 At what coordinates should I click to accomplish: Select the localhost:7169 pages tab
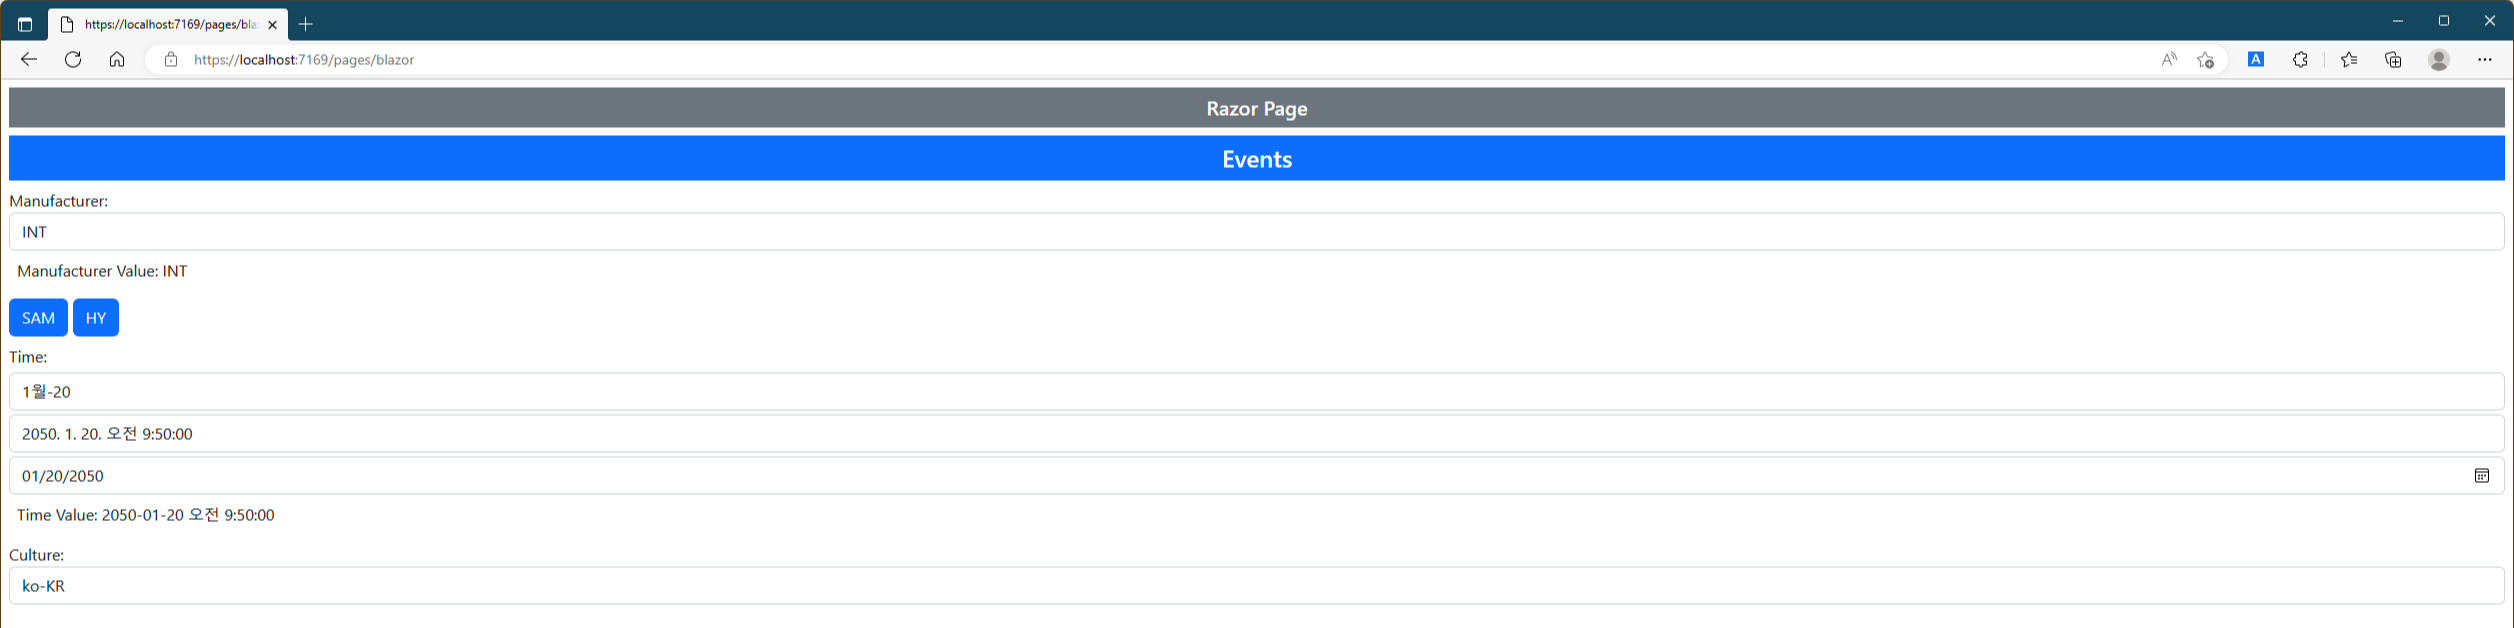coord(168,24)
